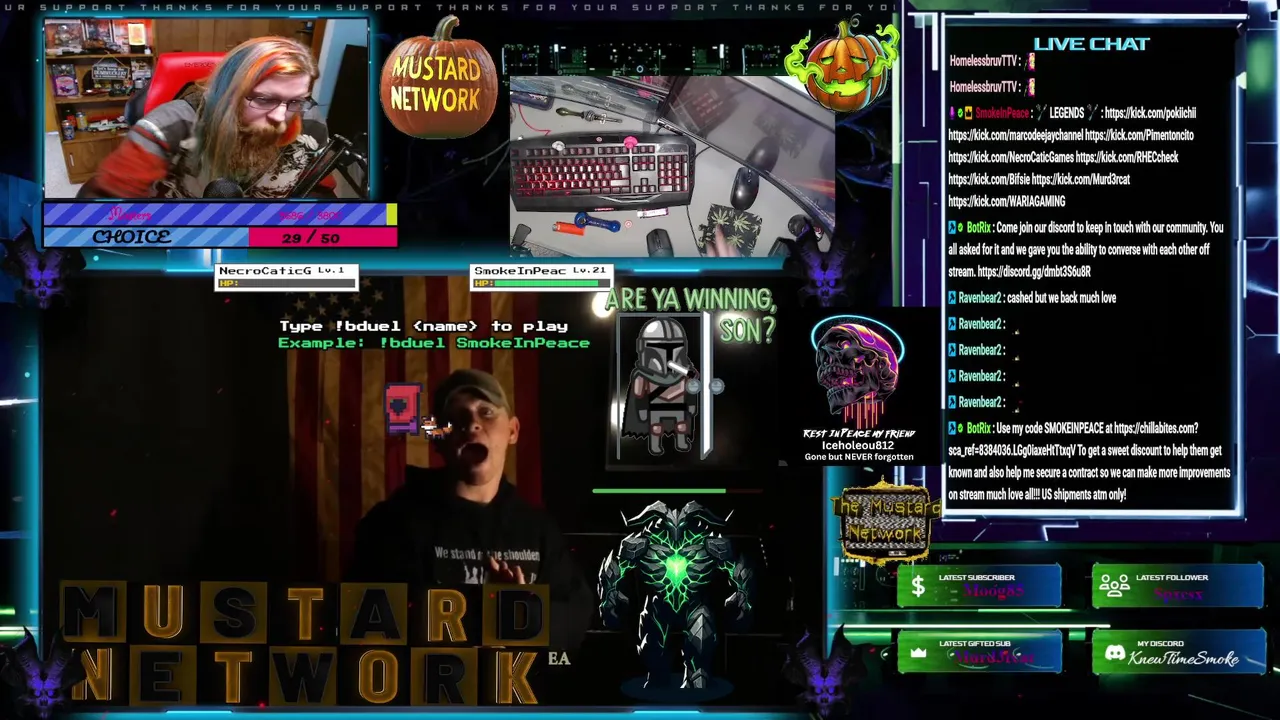The width and height of the screenshot is (1280, 720).
Task: Open the kick.com/Murd3rcat link
Action: click(1081, 179)
